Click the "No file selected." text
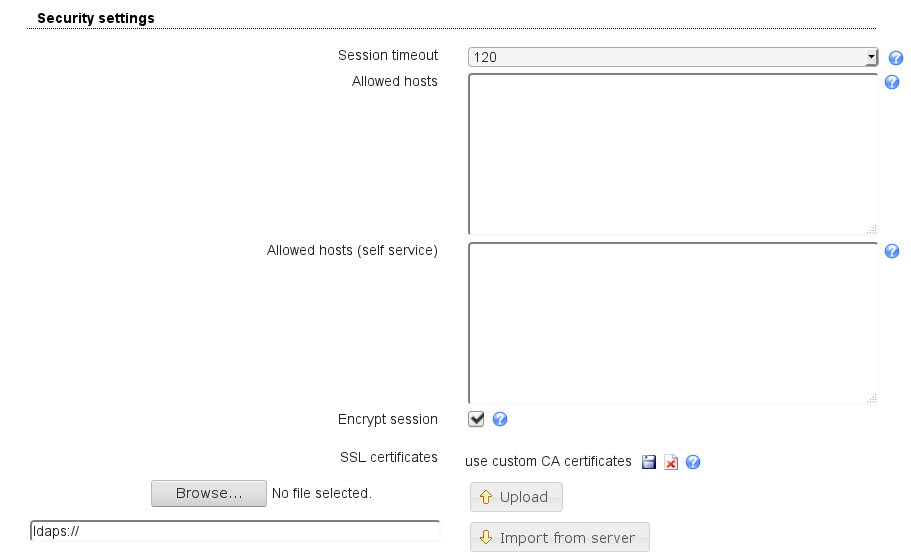This screenshot has width=911, height=556. click(322, 493)
